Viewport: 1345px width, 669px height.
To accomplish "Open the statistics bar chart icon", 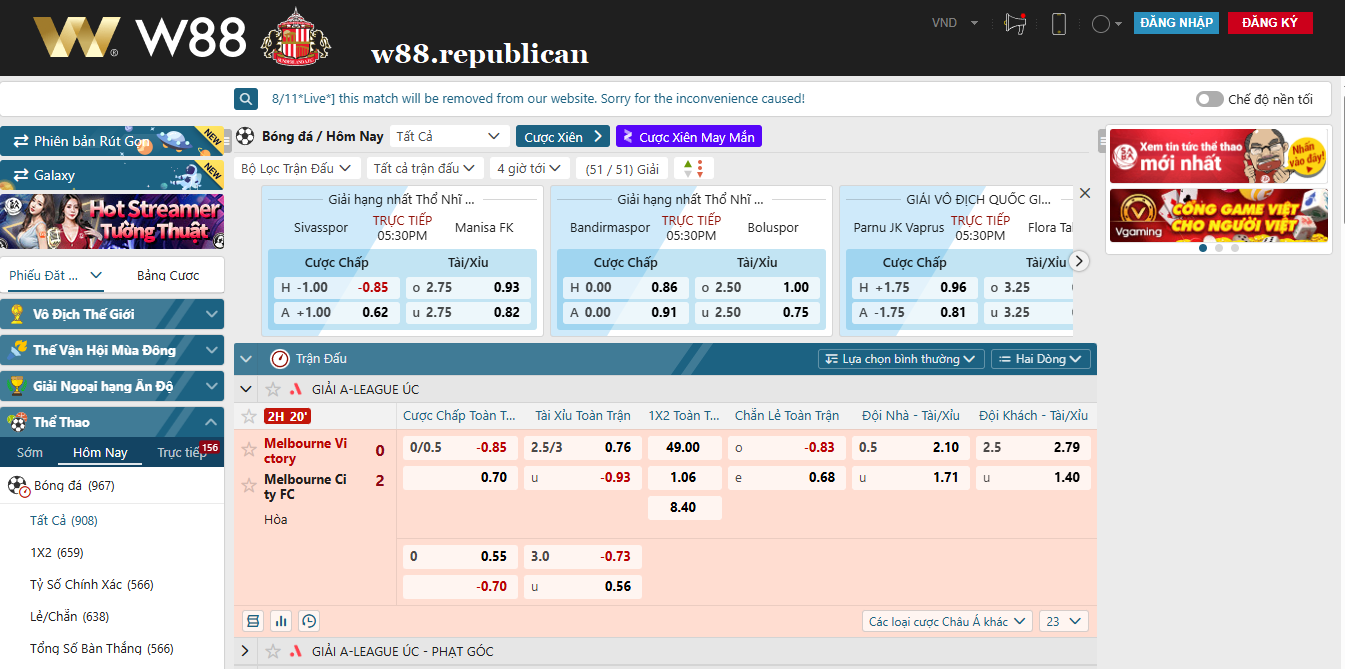I will [x=281, y=621].
